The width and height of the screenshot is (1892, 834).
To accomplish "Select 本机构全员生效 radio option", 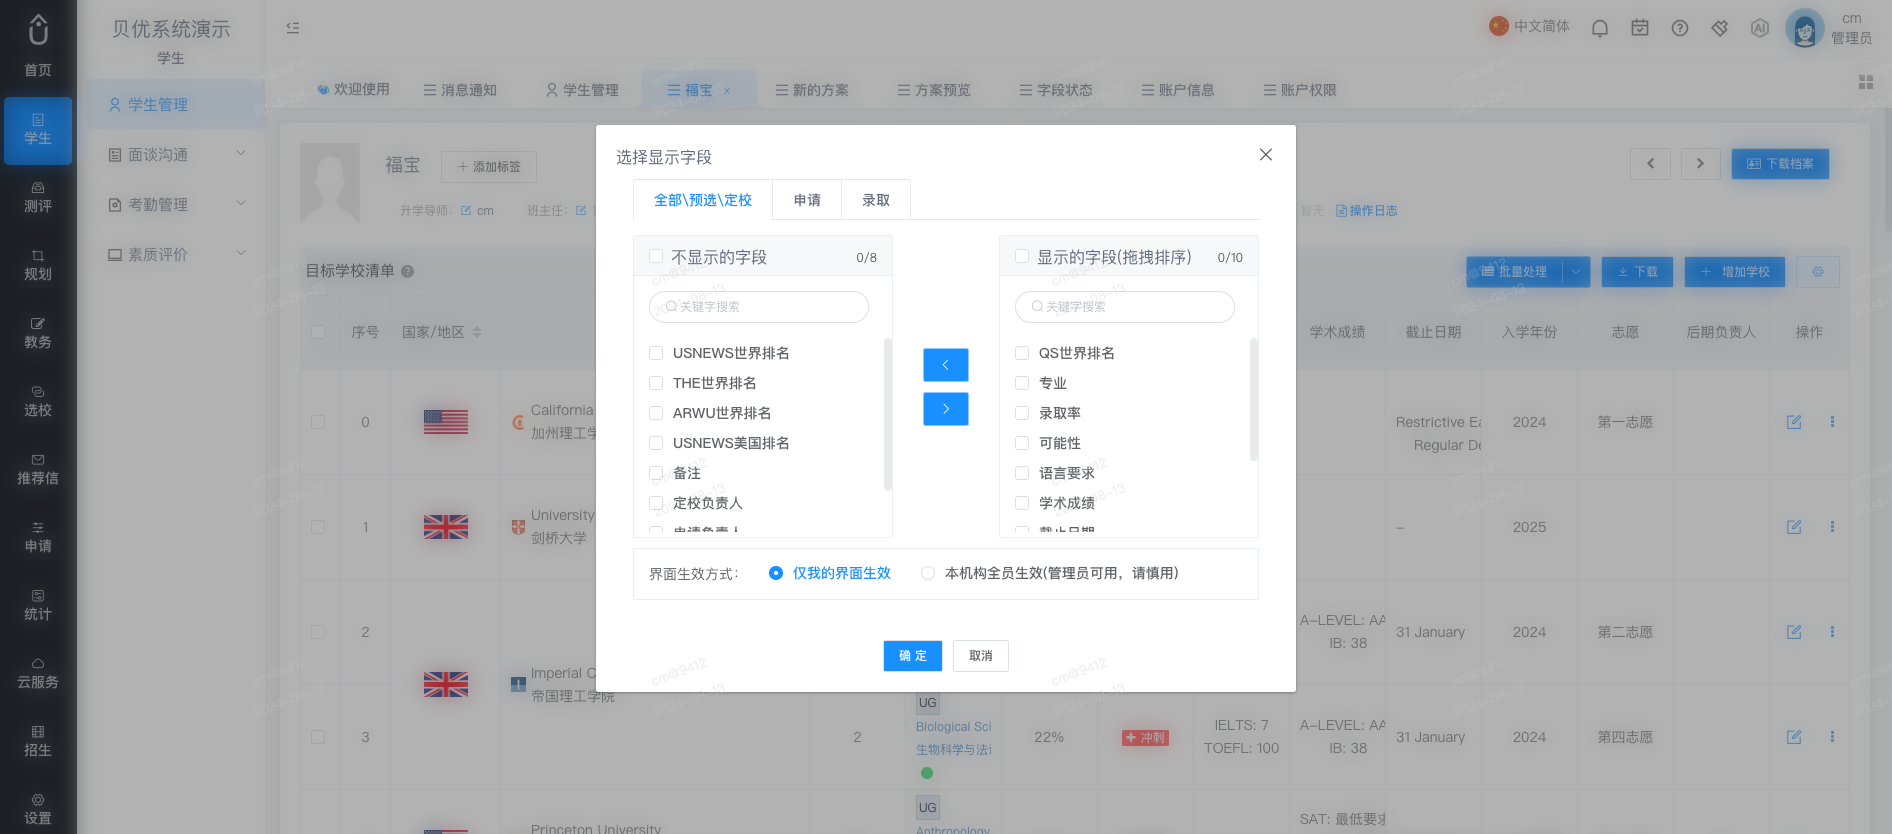I will pyautogui.click(x=928, y=573).
